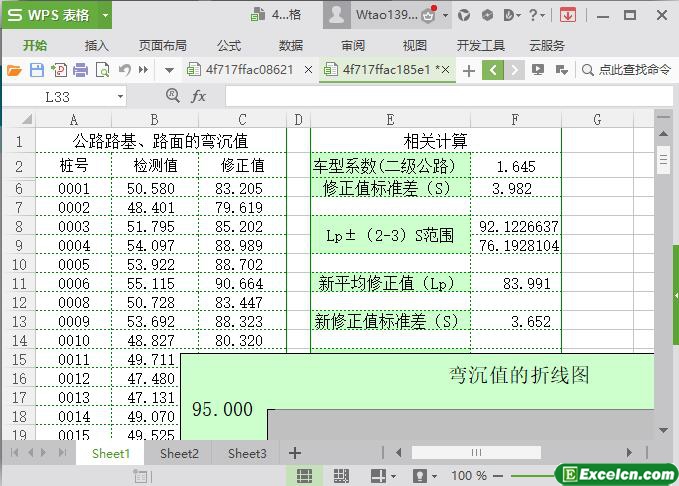Select the cell containing 92.1226637
The width and height of the screenshot is (679, 486).
[x=516, y=226]
